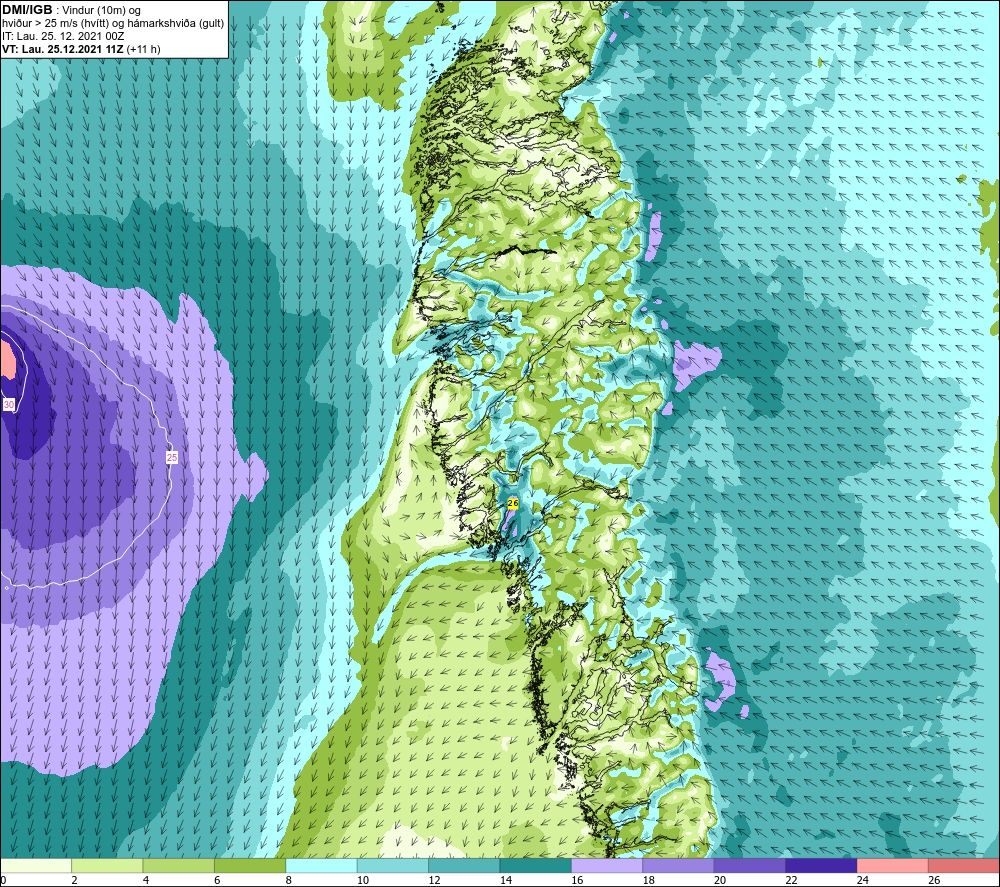
Task: Click the 22-24 m/s dark indigo swatch
Action: 821,865
